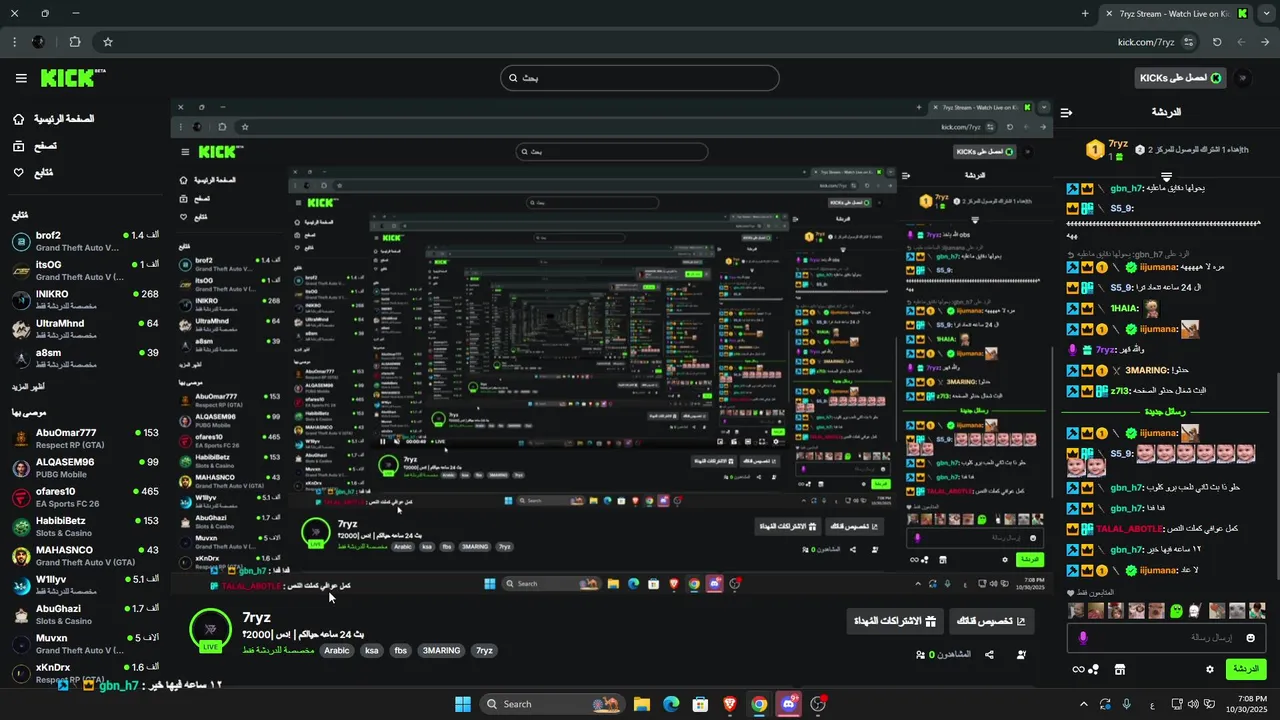Click the kick.com/7ryz address bar
Image resolution: width=1280 pixels, height=720 pixels.
coord(1146,42)
